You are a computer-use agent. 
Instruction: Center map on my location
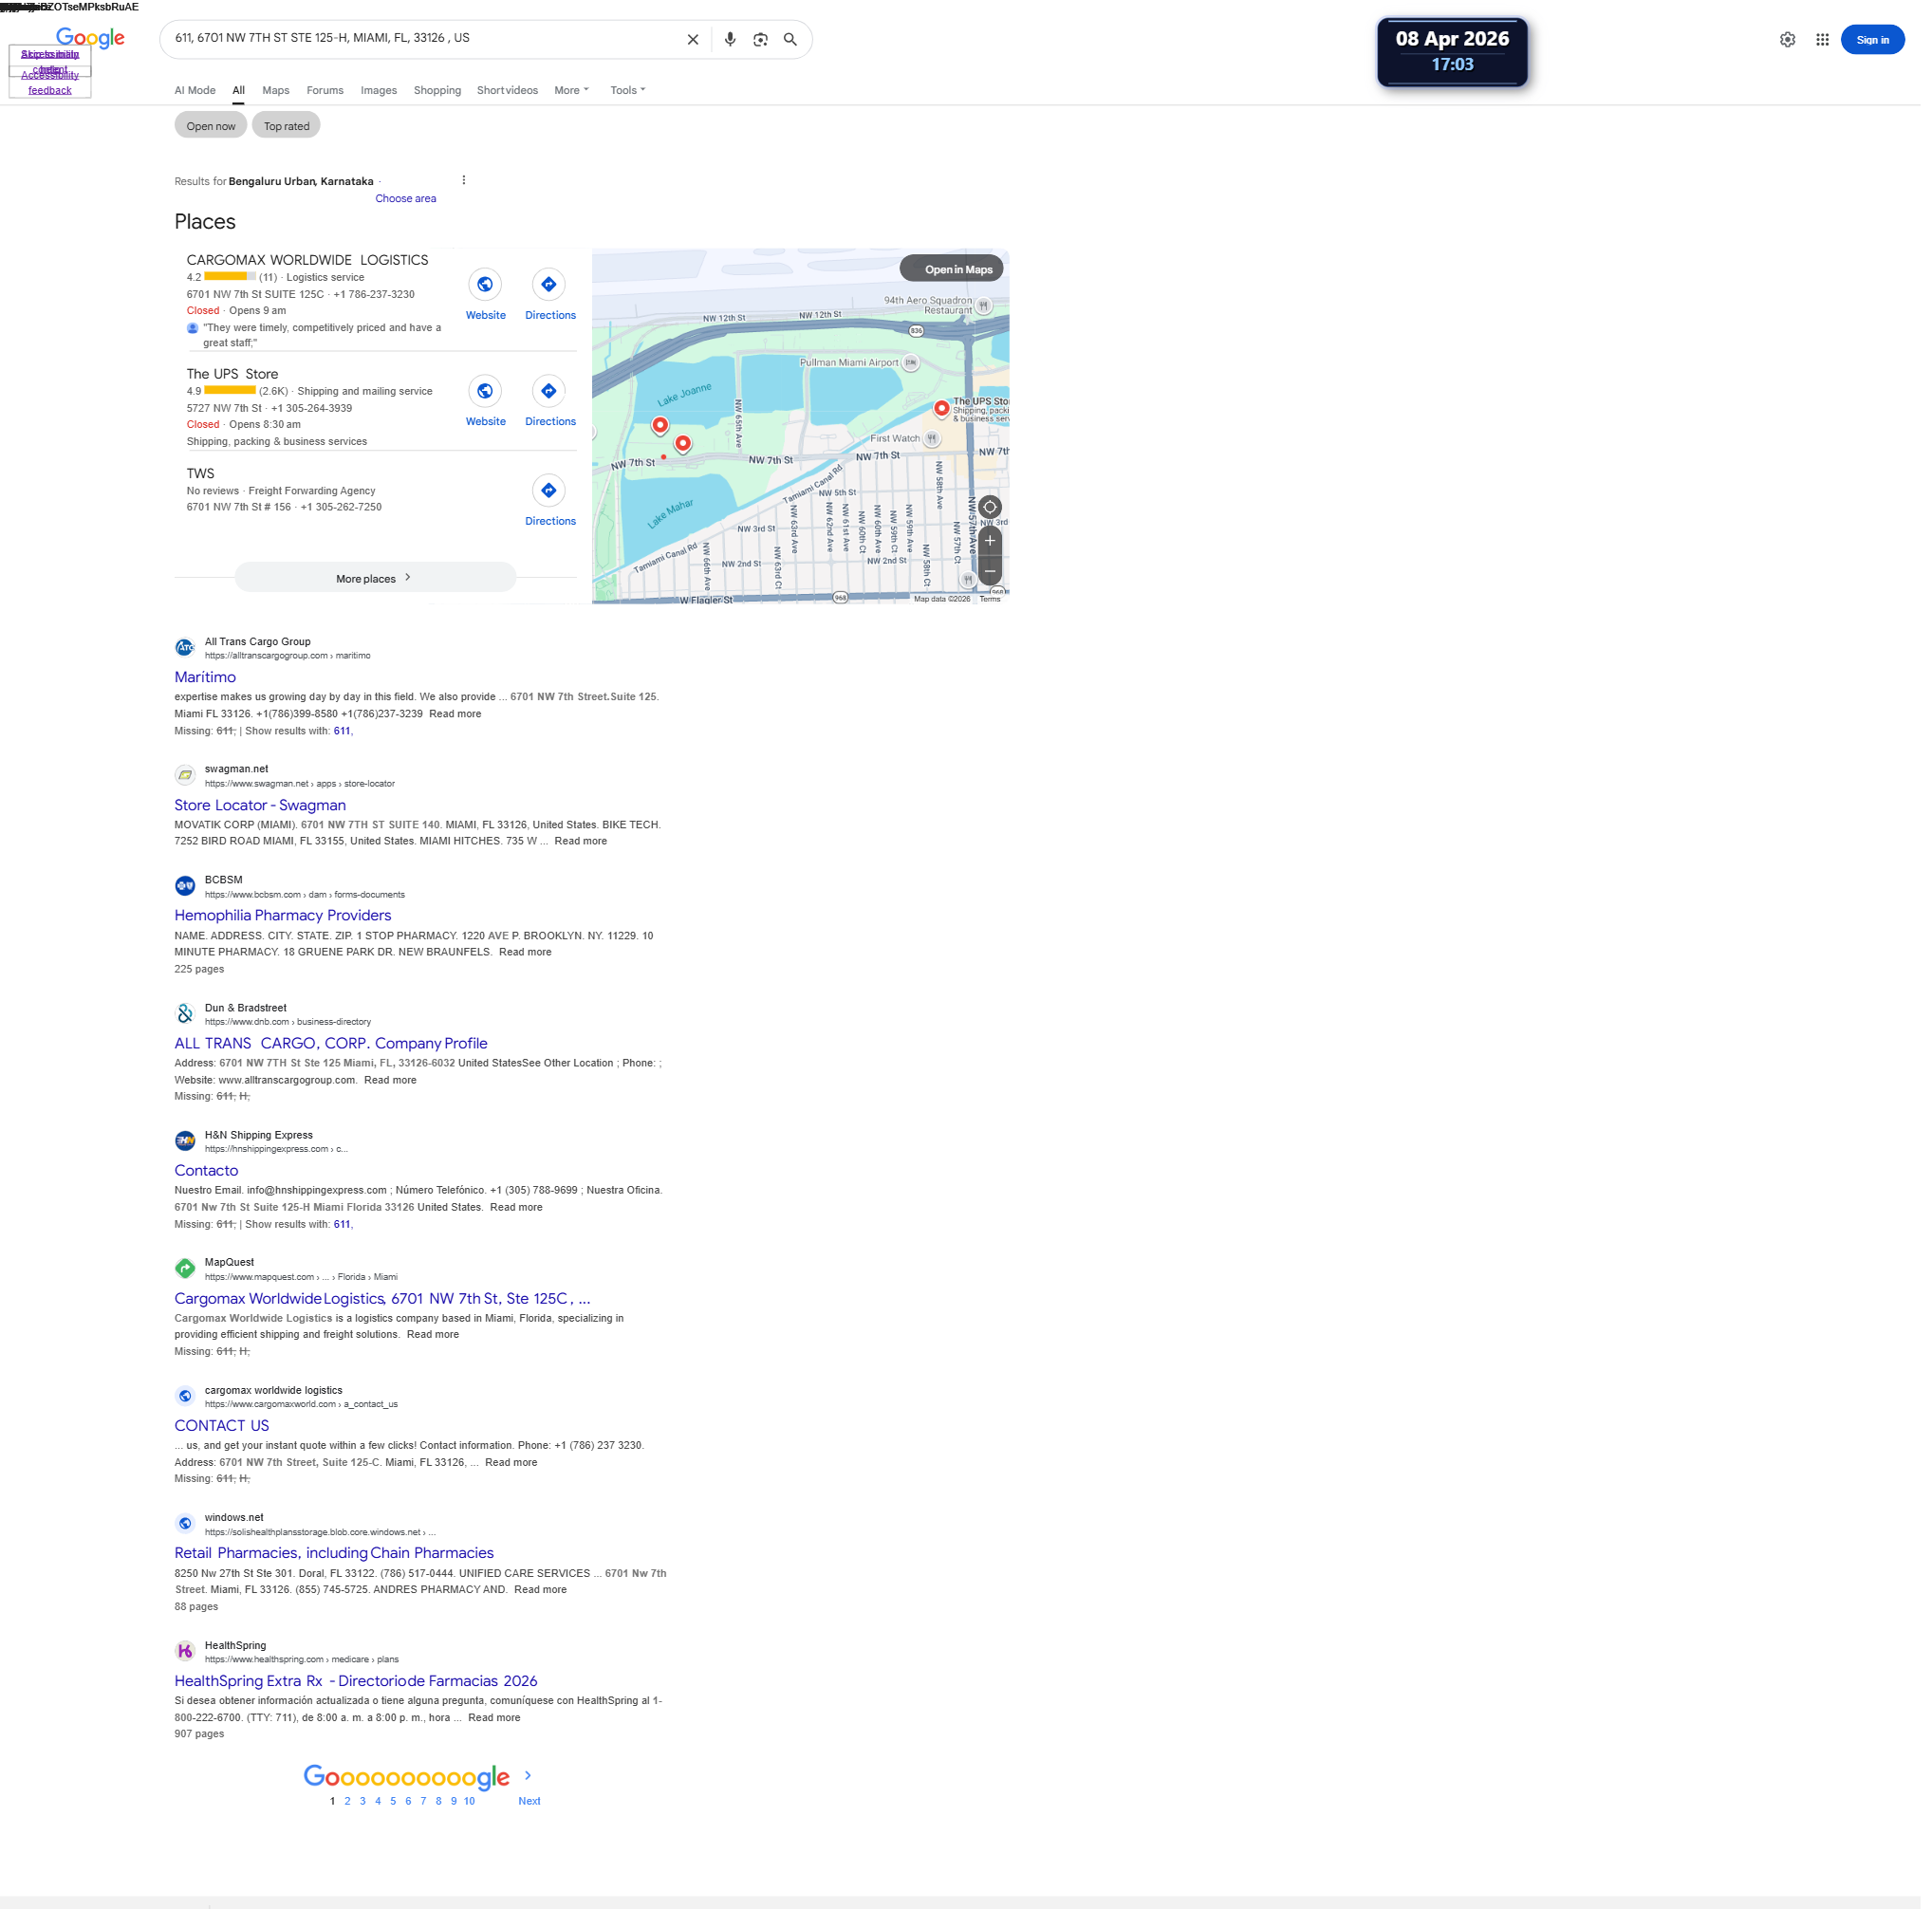989,508
